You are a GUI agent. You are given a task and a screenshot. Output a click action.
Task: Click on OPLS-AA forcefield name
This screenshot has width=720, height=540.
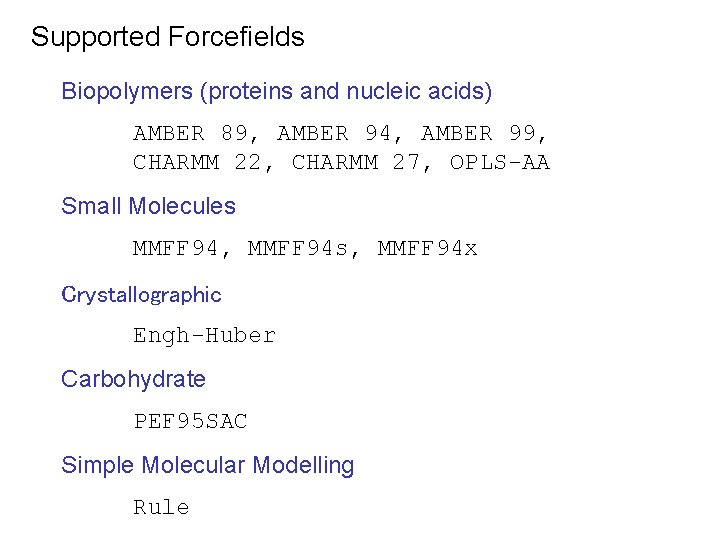pos(500,163)
